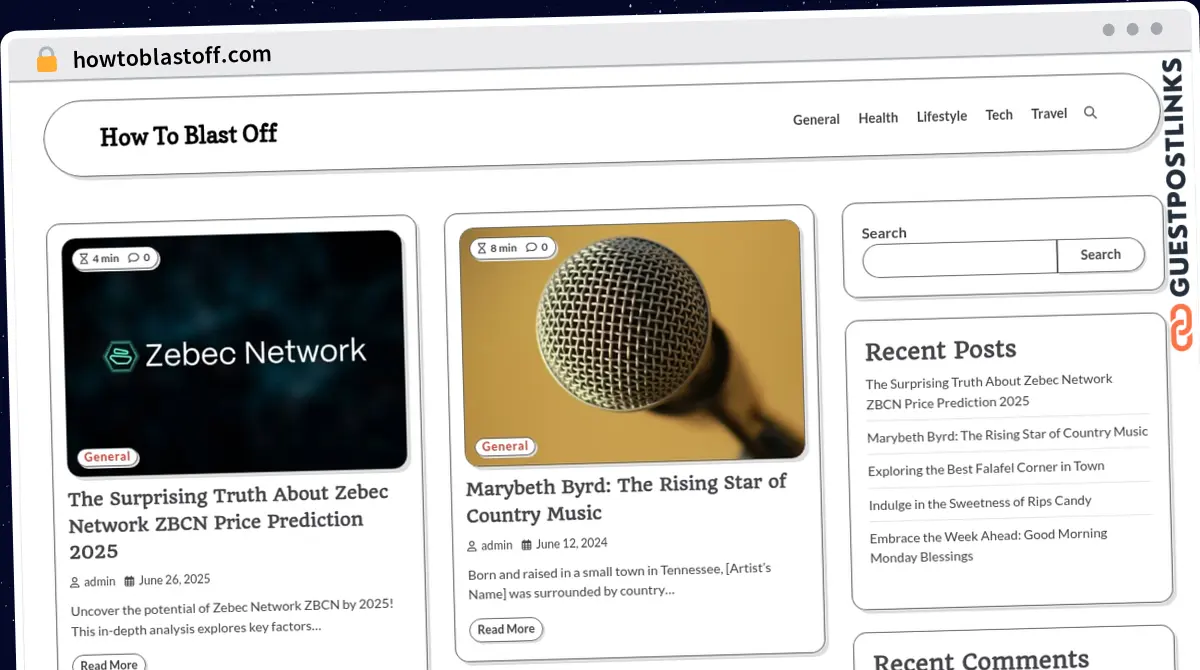Click Read More under Zebec Network excerpt

109,664
